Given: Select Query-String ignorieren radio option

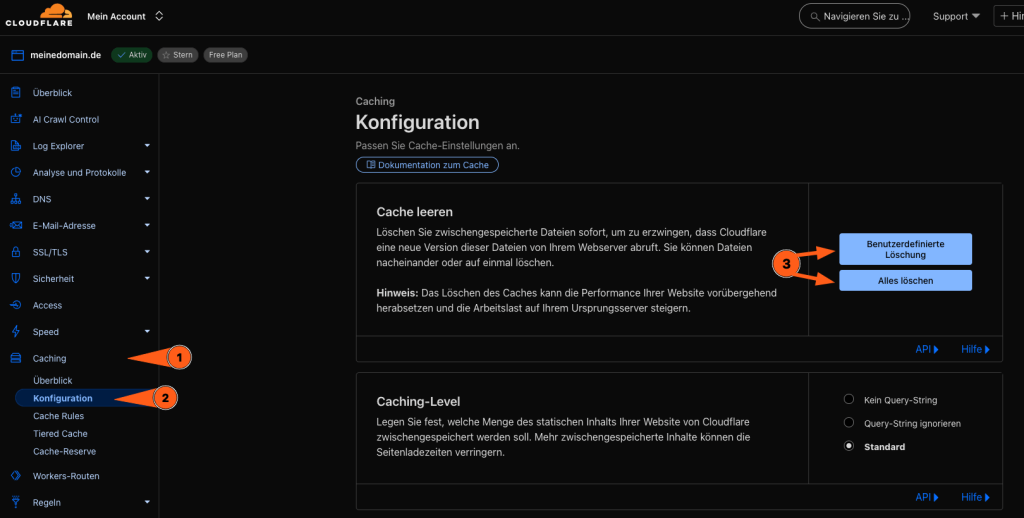Looking at the screenshot, I should 849,423.
